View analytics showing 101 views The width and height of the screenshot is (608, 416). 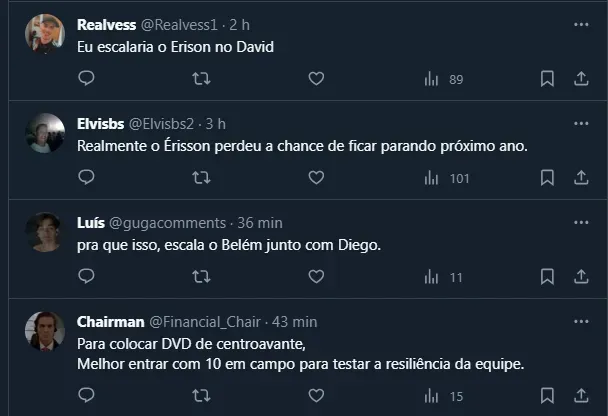point(446,178)
